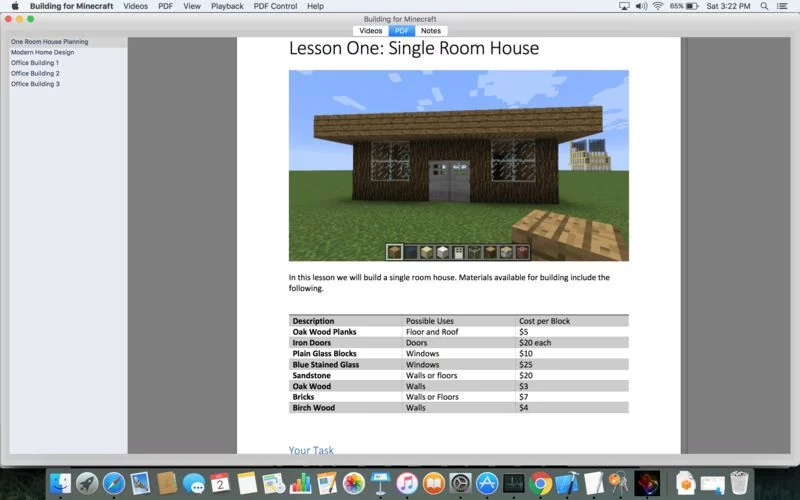Click the 'Lesson One: Single Room House' heading
The width and height of the screenshot is (800, 500).
click(414, 48)
